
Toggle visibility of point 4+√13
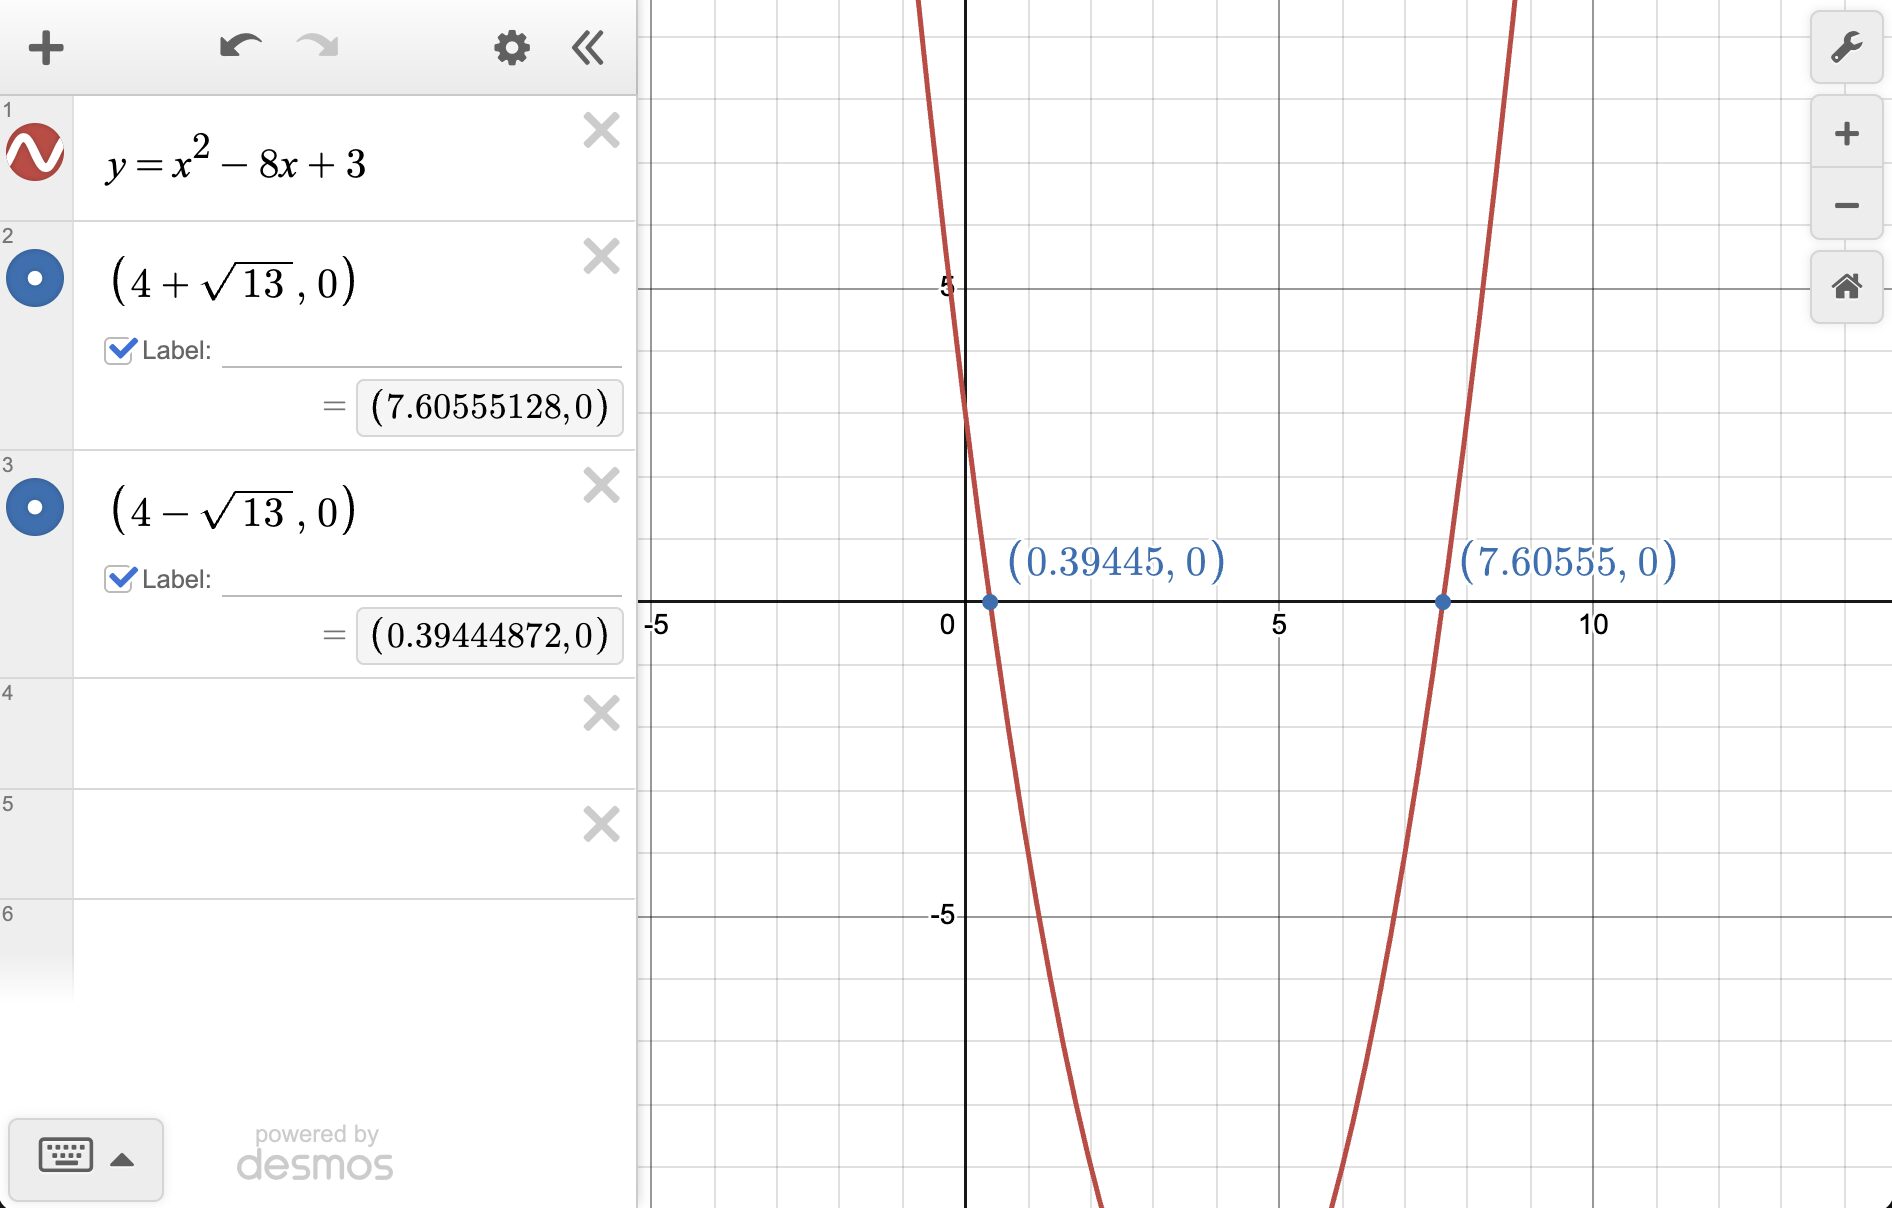tap(35, 278)
